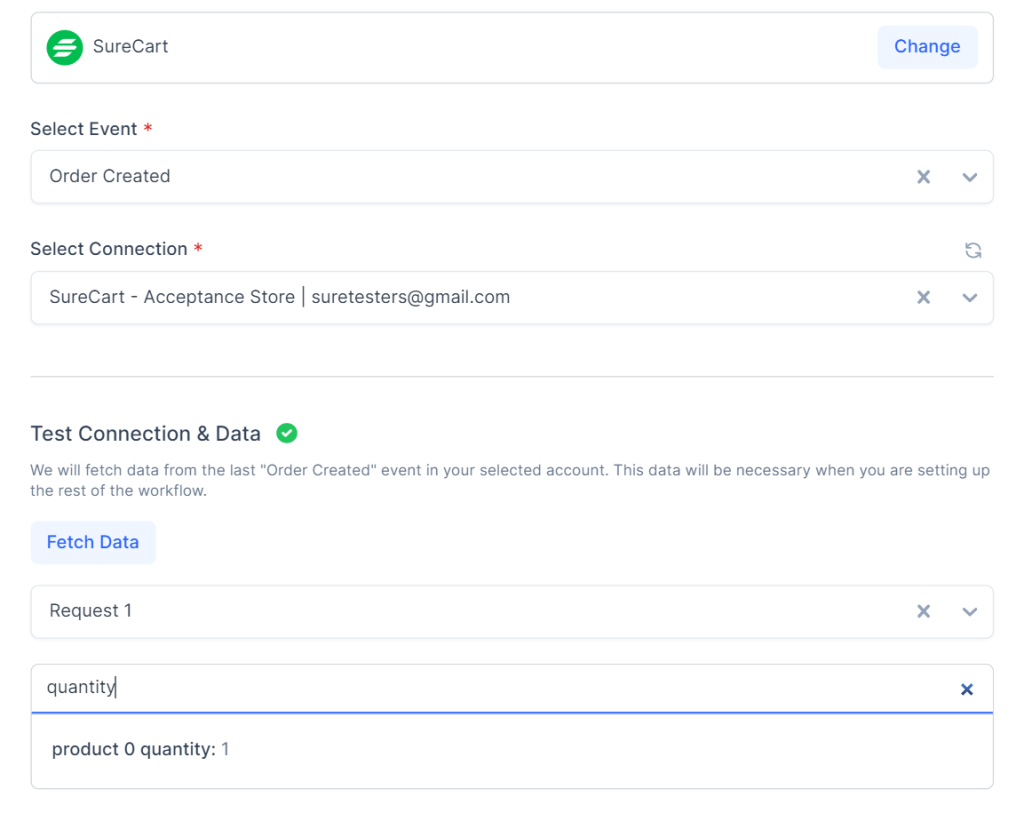
Task: Click the SureCart Acceptance Store connection field
Action: (x=450, y=297)
